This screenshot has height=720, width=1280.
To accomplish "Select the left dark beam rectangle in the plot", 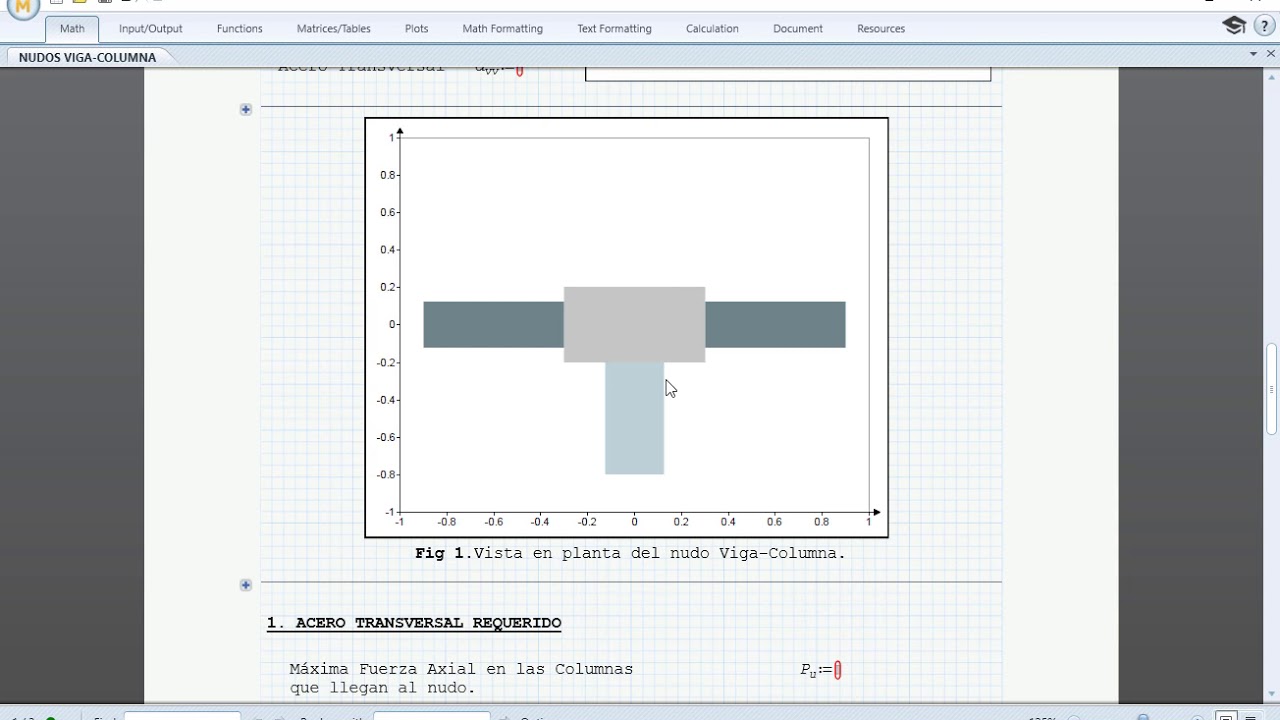I will 494,325.
